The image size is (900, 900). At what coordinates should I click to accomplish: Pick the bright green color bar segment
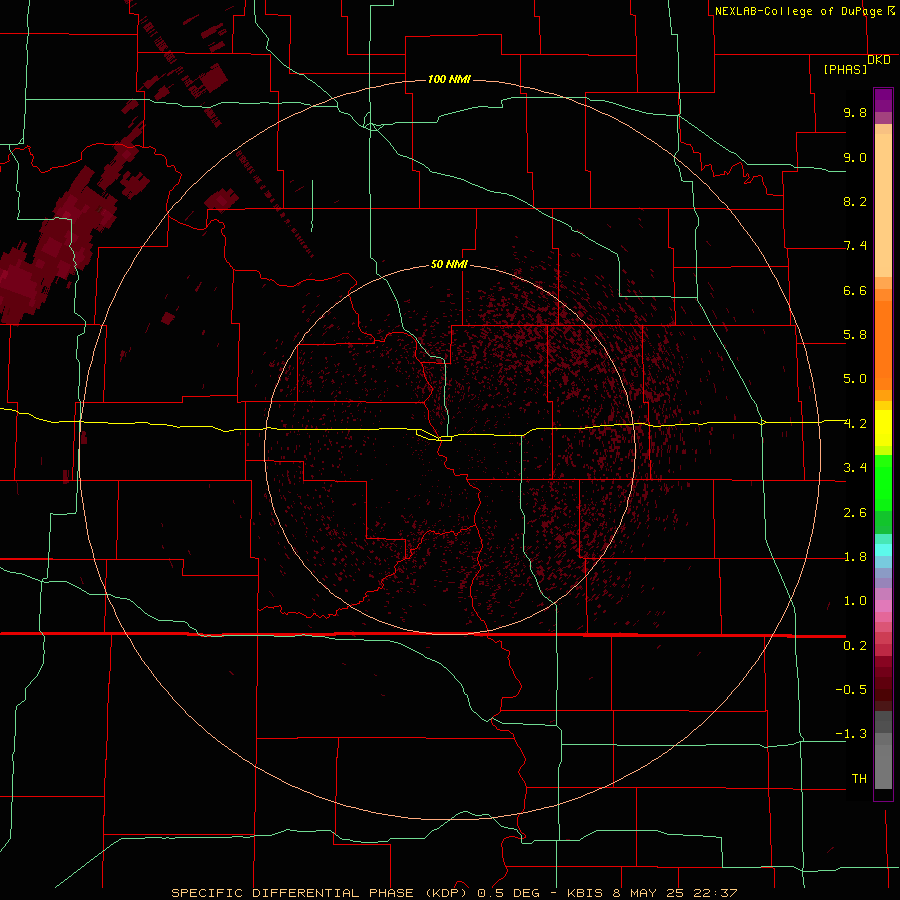pyautogui.click(x=883, y=482)
